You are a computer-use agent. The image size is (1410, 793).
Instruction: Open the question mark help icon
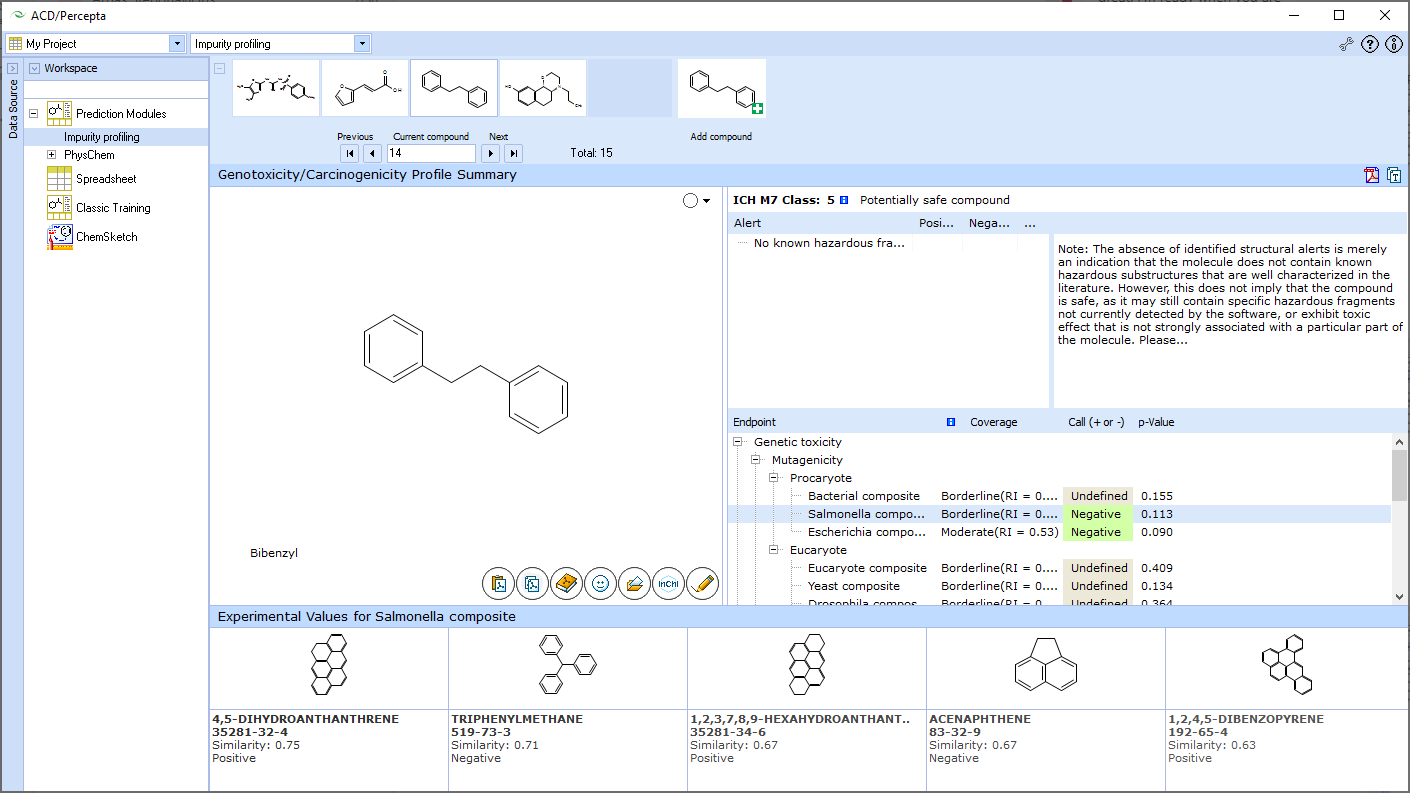coord(1370,44)
